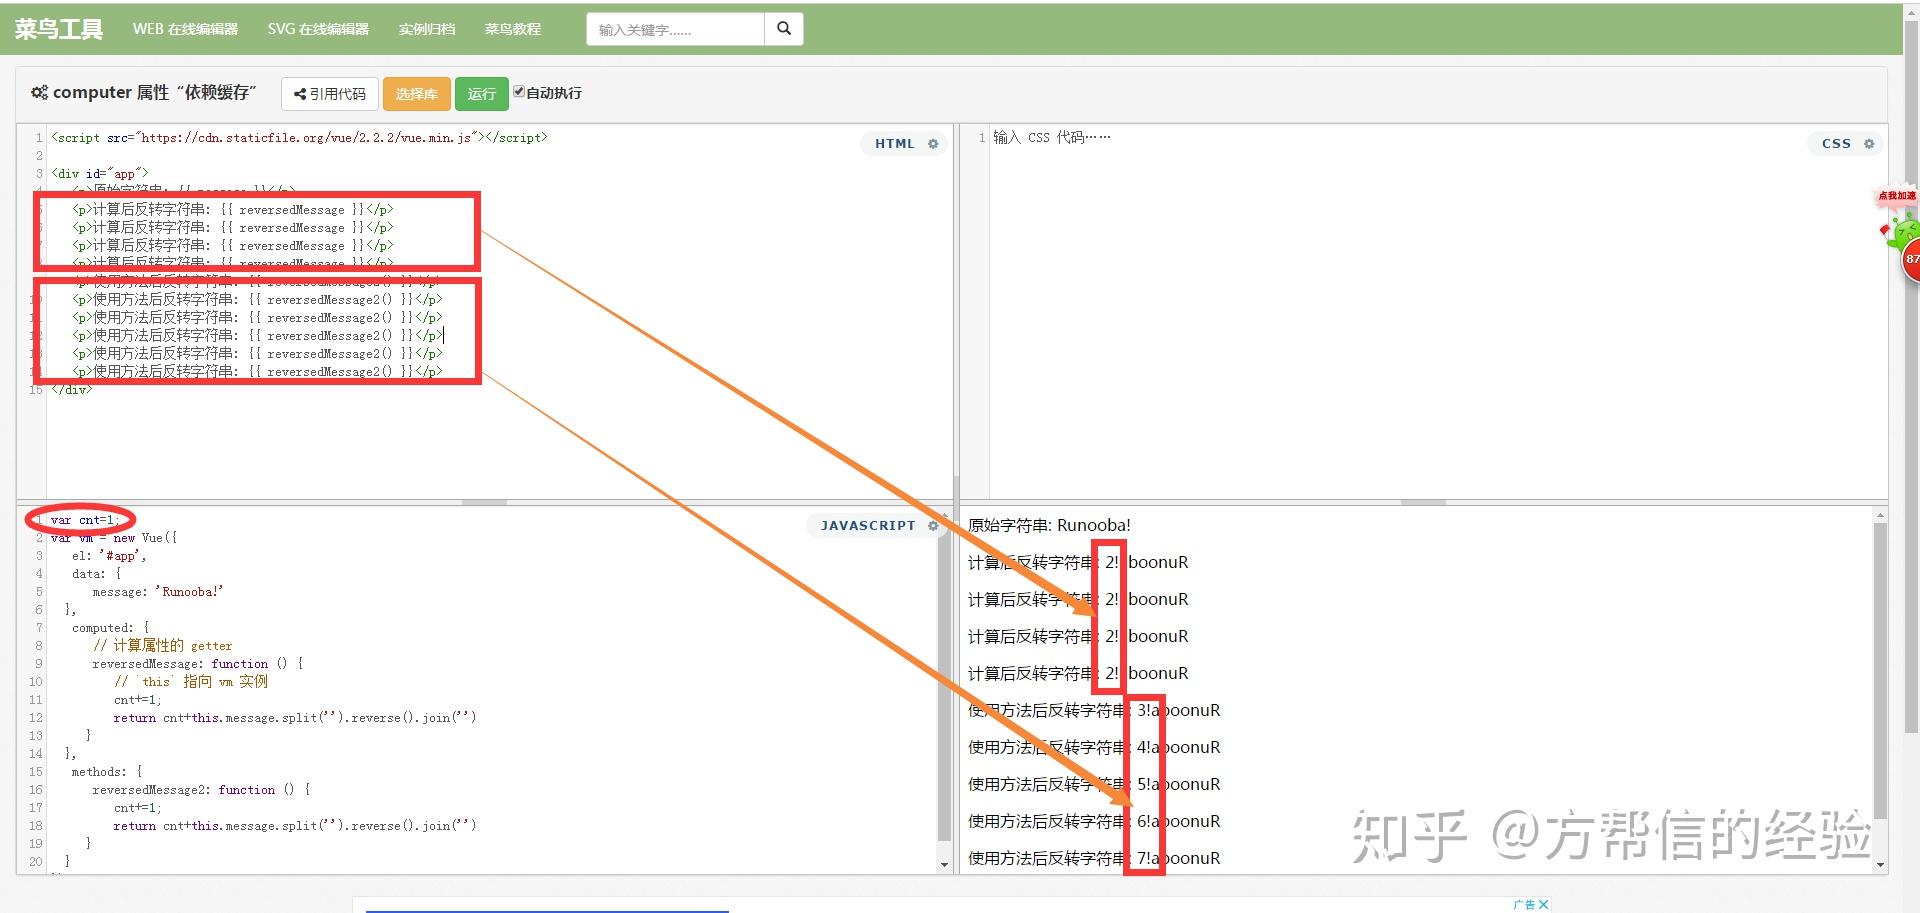The image size is (1920, 913).
Task: Click the page title computer 属性 "依赖缓存"
Action: click(154, 92)
